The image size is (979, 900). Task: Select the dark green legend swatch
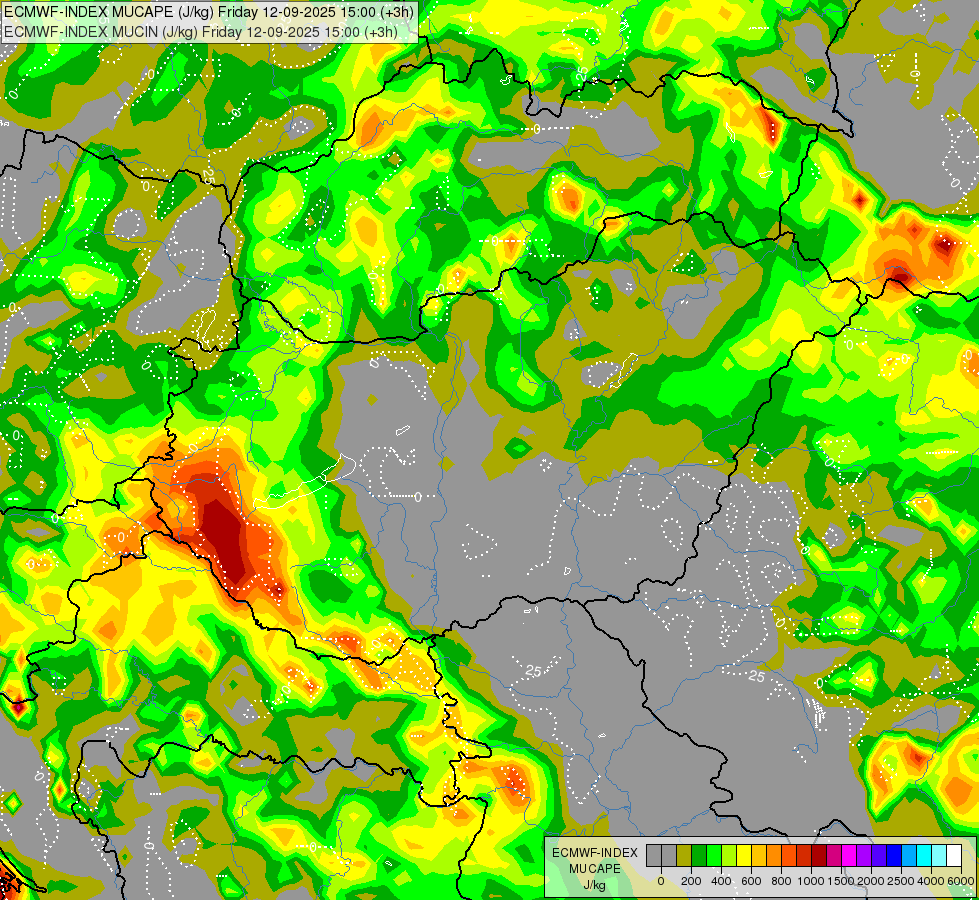(x=699, y=855)
